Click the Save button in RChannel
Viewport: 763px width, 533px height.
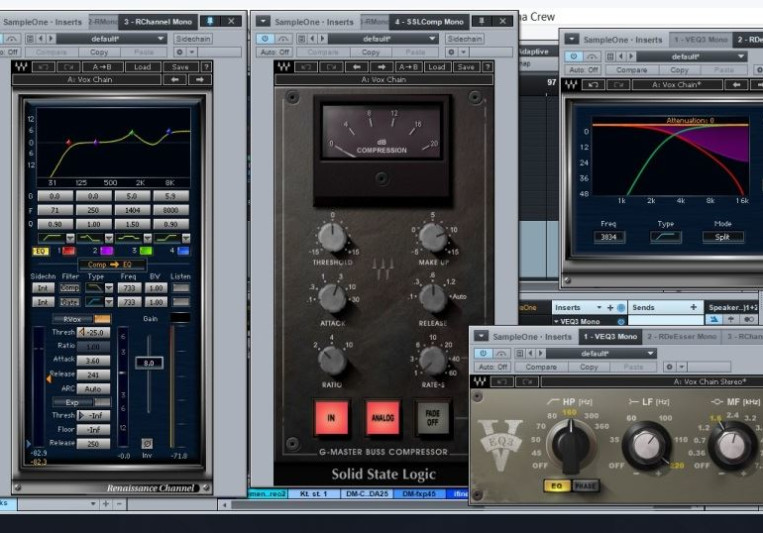point(180,67)
